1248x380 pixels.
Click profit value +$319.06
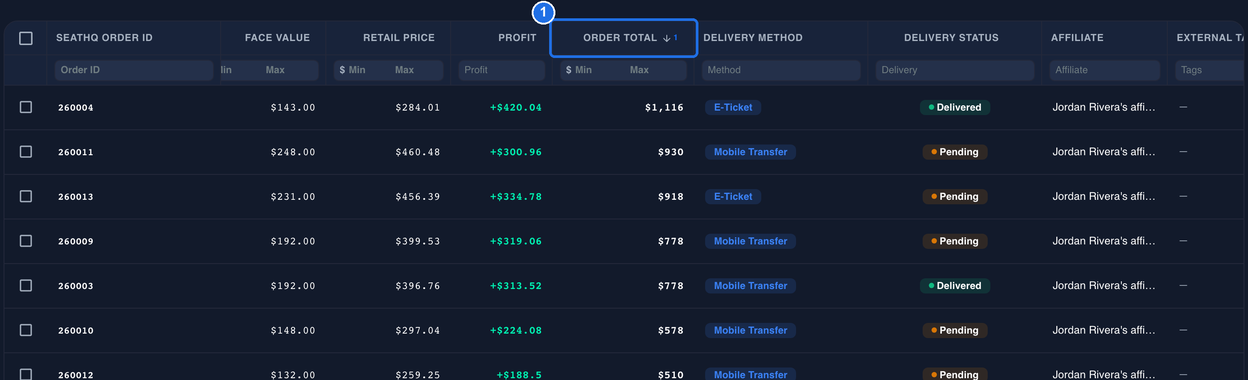click(516, 241)
